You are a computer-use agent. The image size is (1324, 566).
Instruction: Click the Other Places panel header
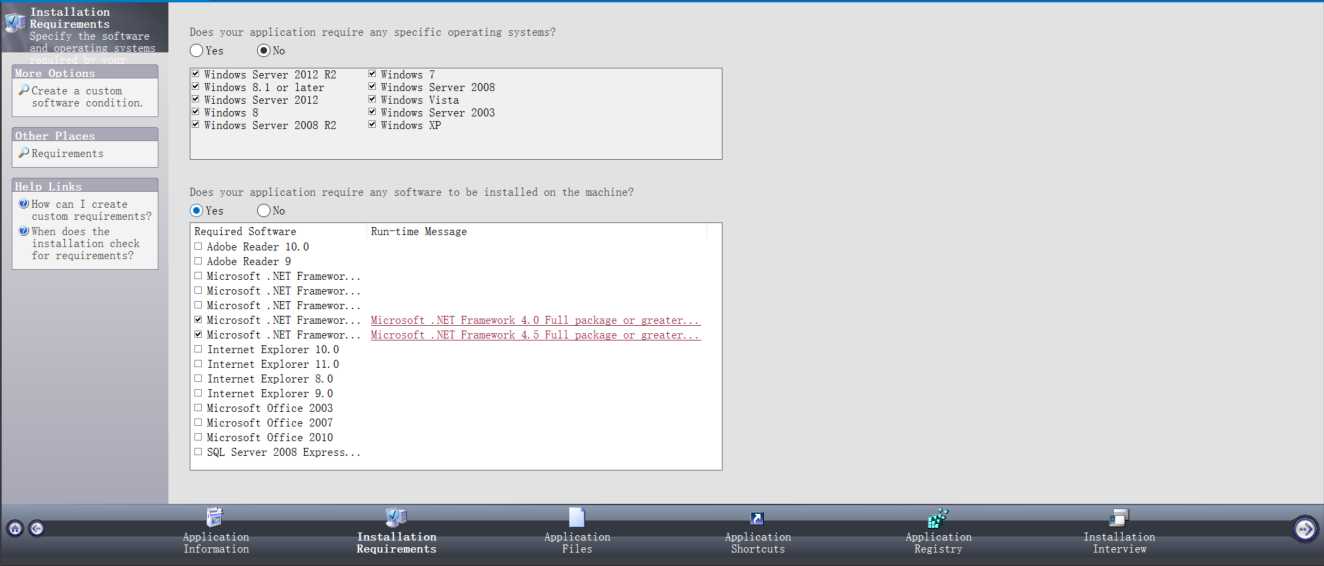pyautogui.click(x=85, y=135)
